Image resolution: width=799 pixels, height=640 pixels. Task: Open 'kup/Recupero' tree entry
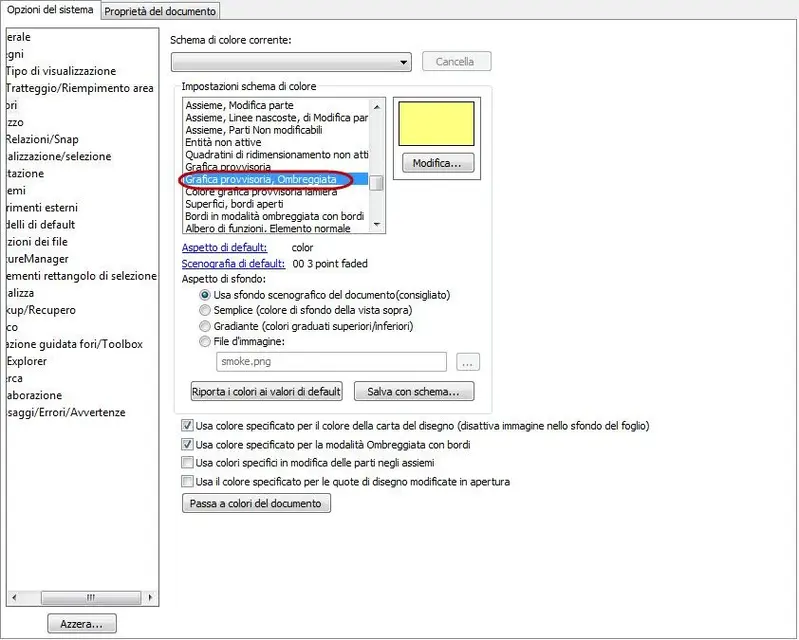[41, 310]
